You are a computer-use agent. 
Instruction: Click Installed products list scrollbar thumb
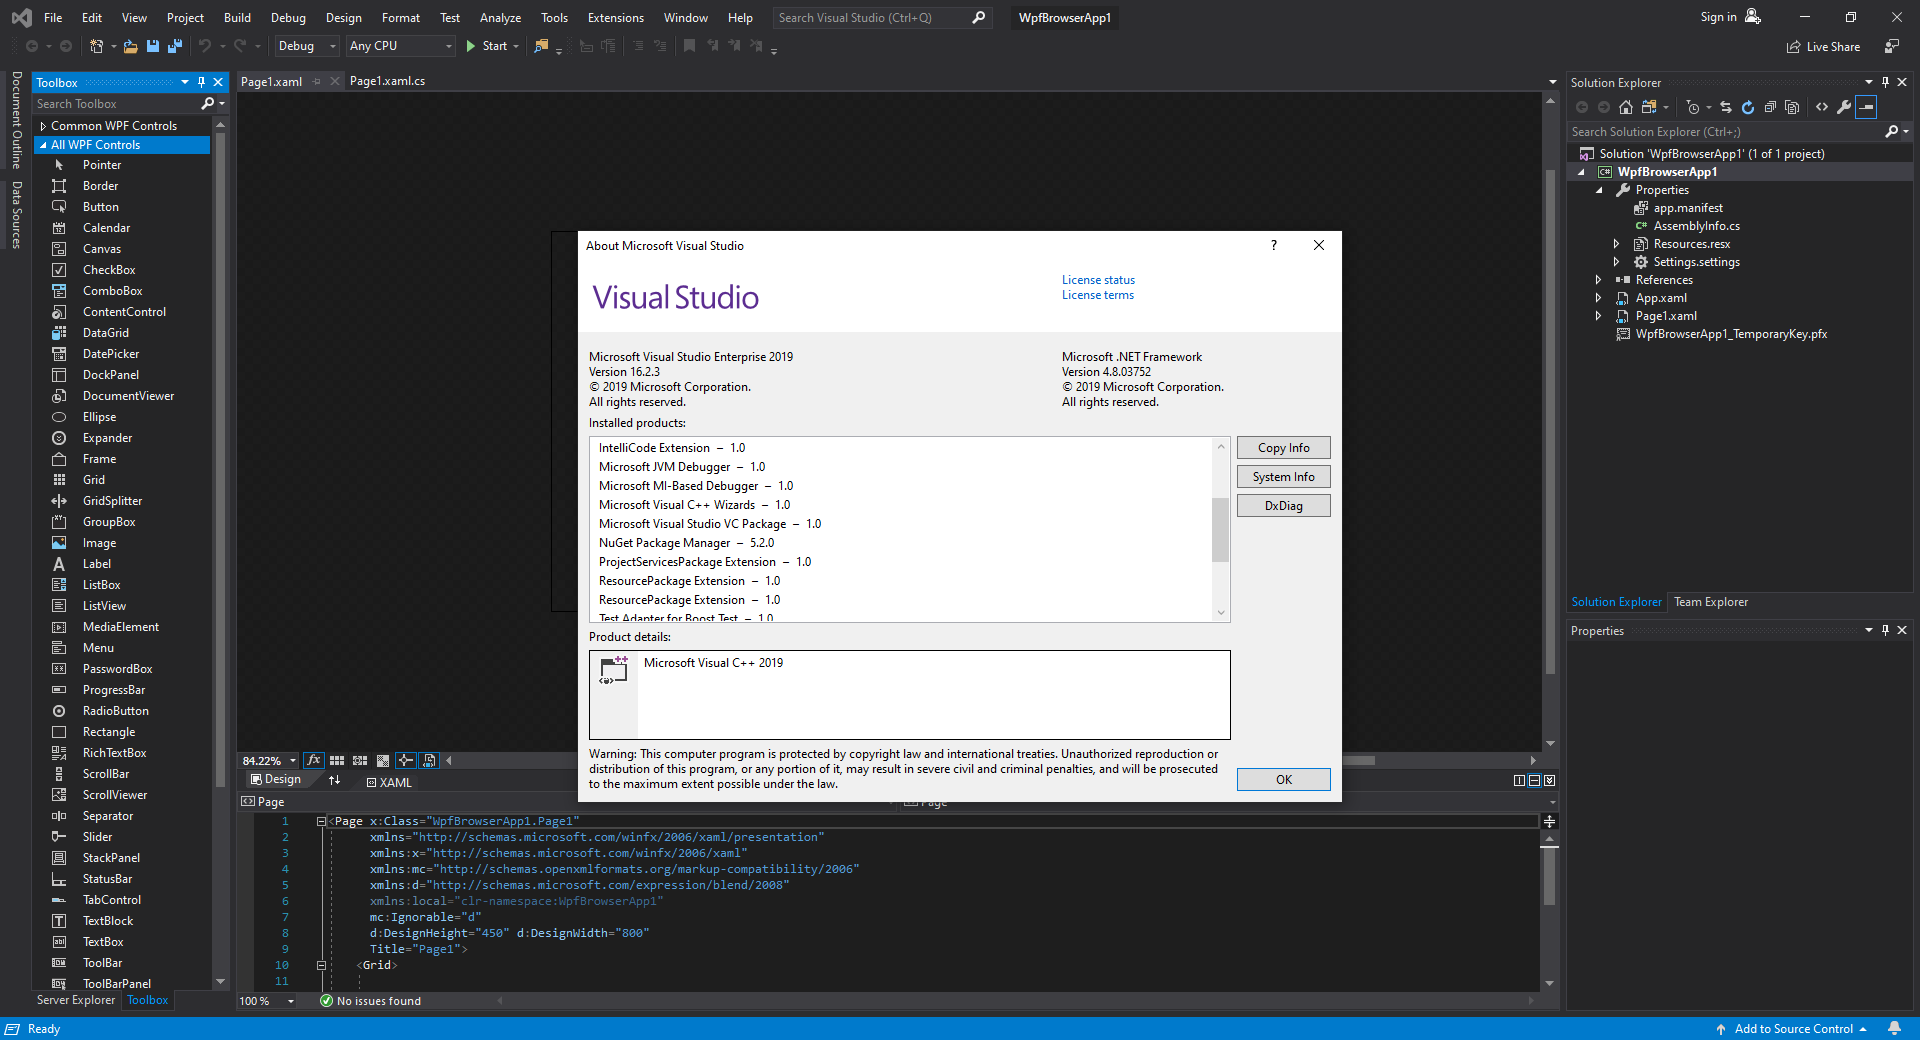(x=1220, y=530)
